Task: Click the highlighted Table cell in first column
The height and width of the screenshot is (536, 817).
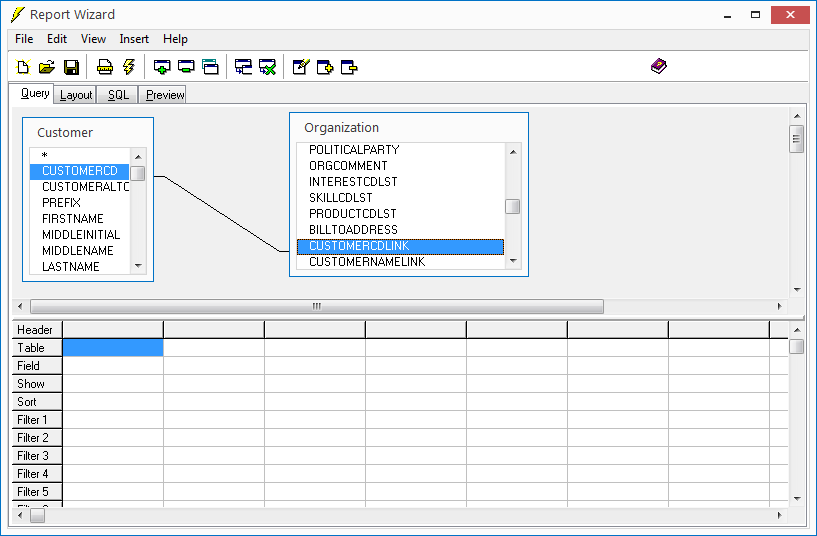Action: pyautogui.click(x=113, y=348)
